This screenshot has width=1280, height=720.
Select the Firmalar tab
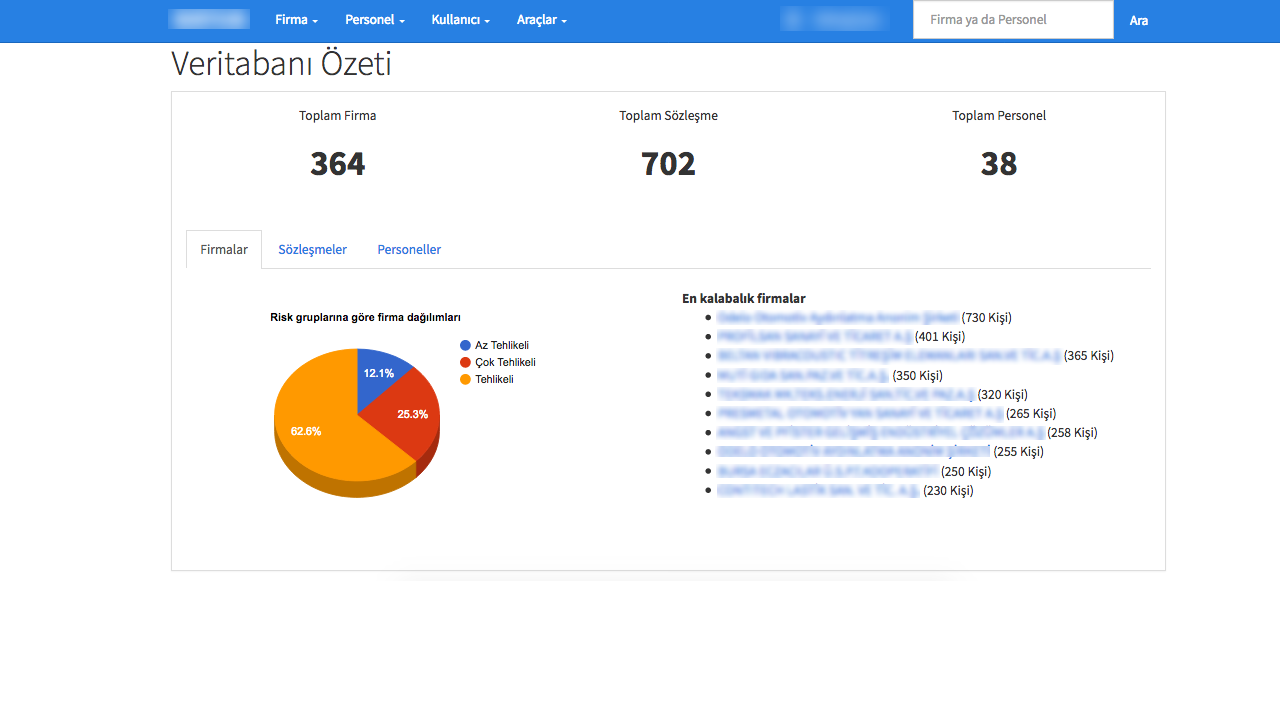click(x=224, y=250)
